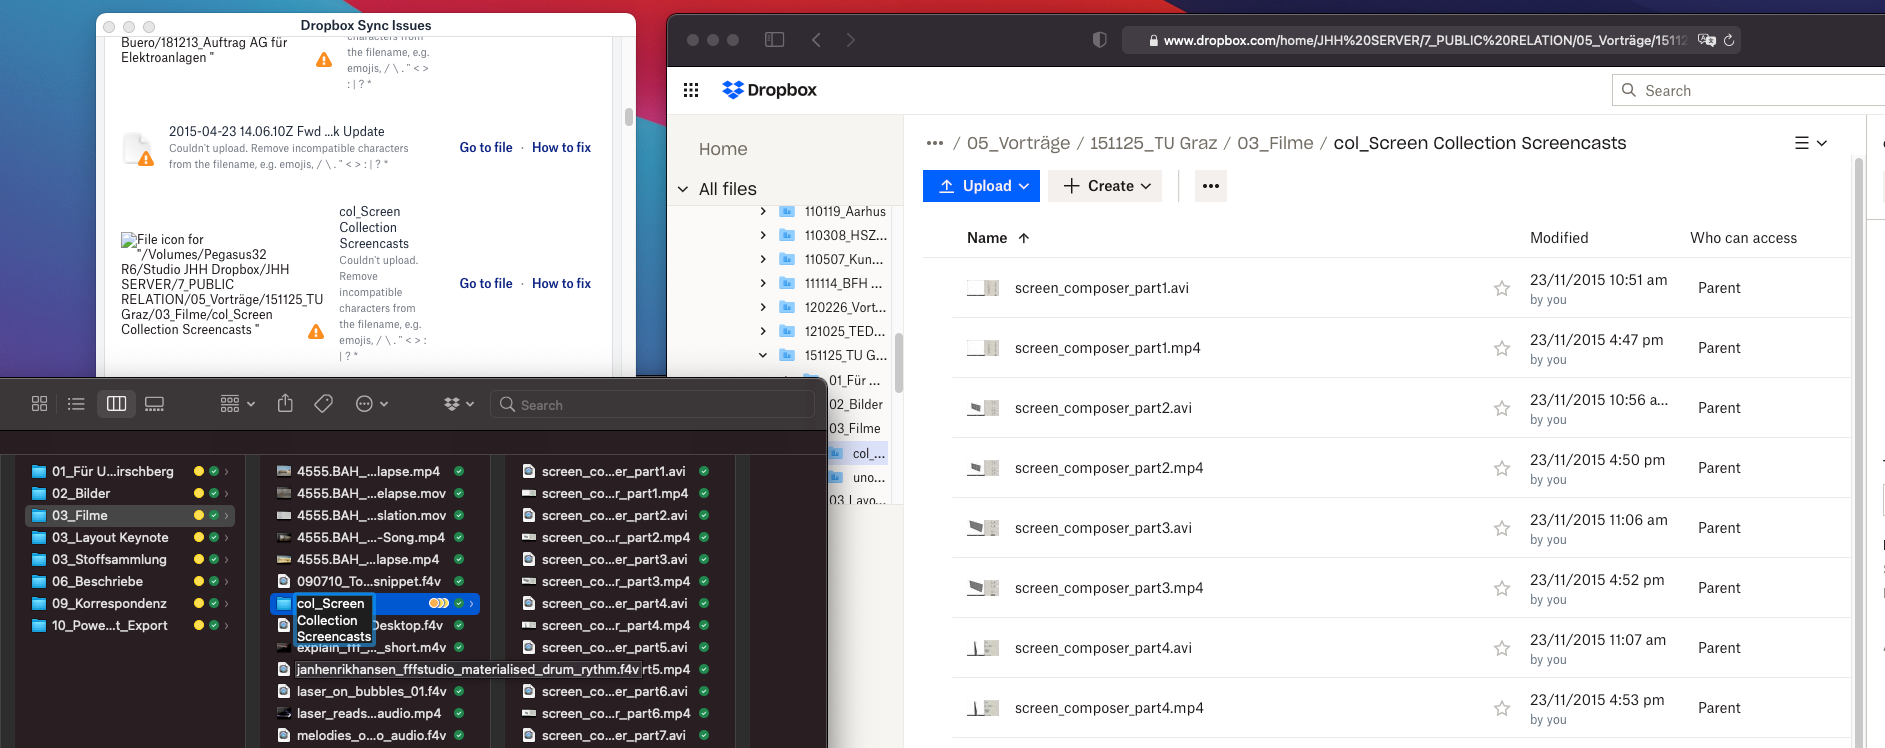Star screen_composer_part1.avi
This screenshot has width=1885, height=748.
coord(1501,288)
